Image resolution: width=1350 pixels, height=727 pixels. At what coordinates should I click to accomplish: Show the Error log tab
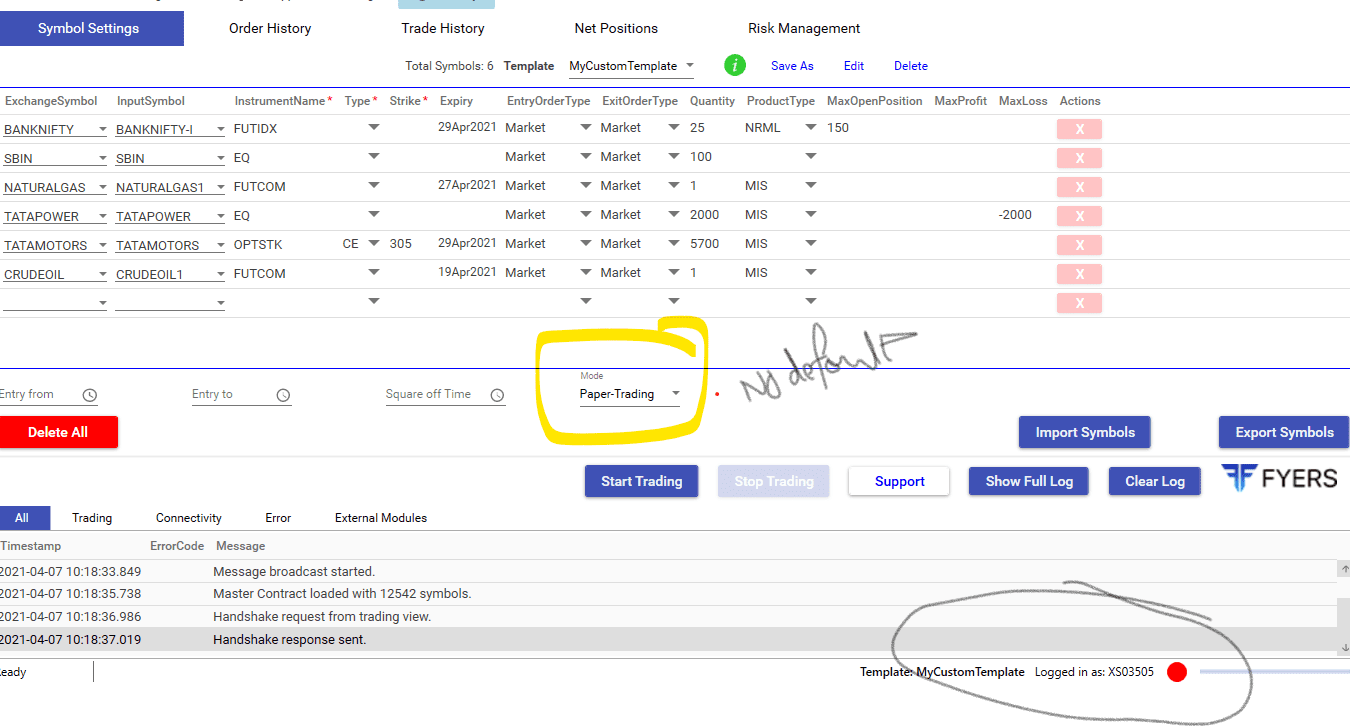pyautogui.click(x=278, y=518)
